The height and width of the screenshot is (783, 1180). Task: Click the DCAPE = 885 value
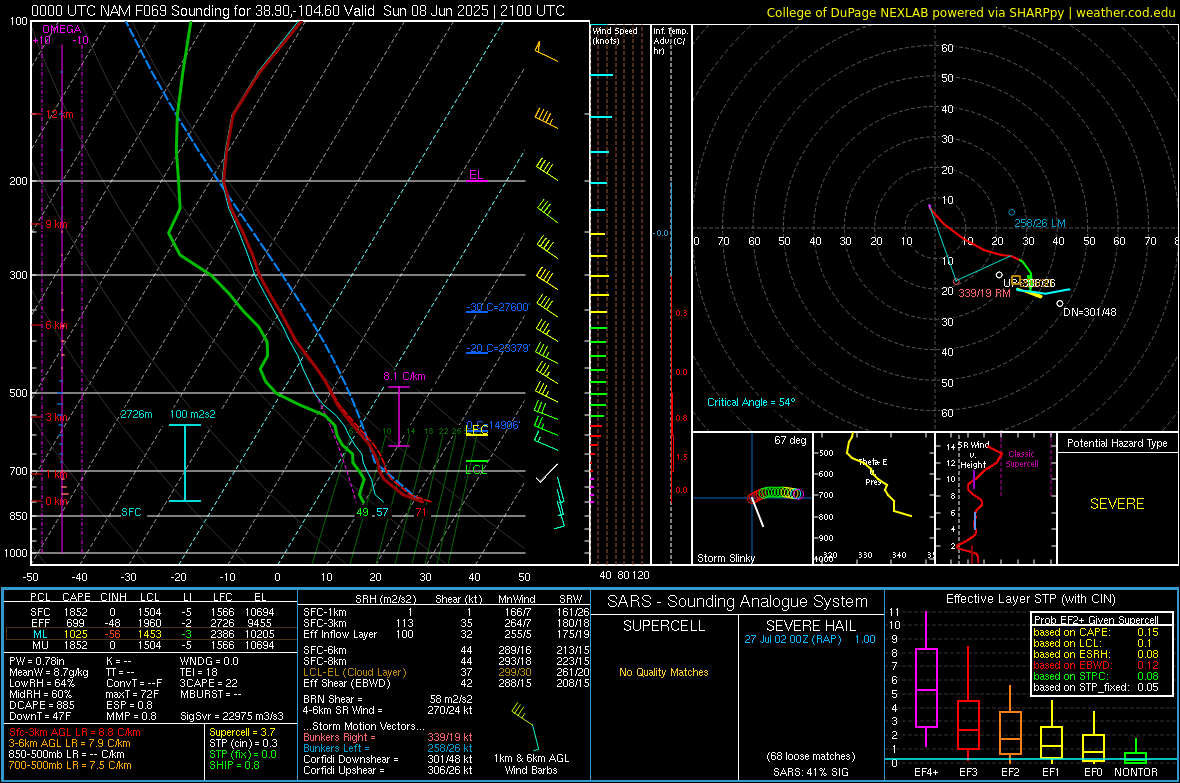pos(41,705)
